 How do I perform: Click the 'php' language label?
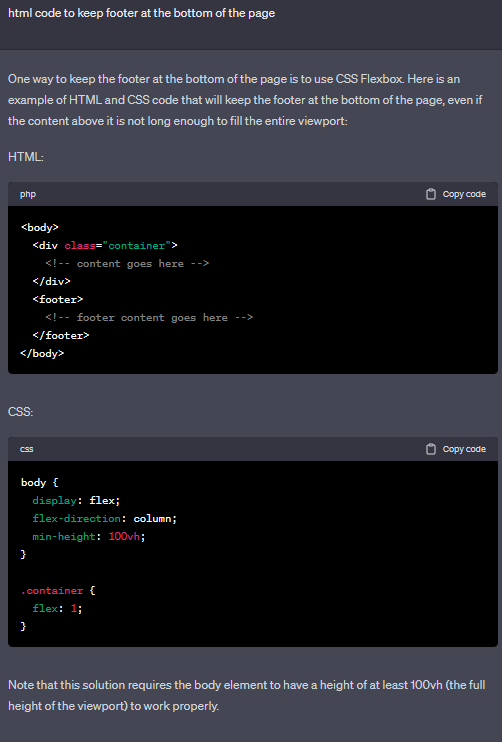28,194
